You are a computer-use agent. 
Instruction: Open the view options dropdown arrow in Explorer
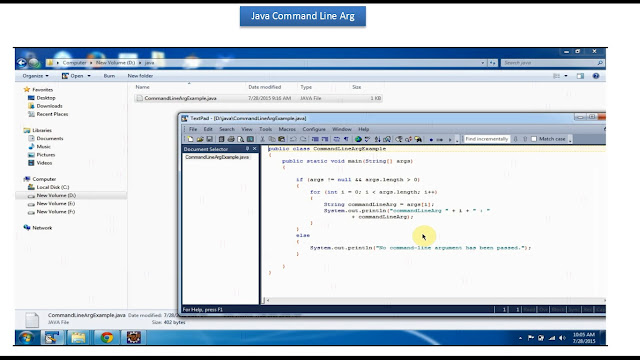[x=566, y=76]
